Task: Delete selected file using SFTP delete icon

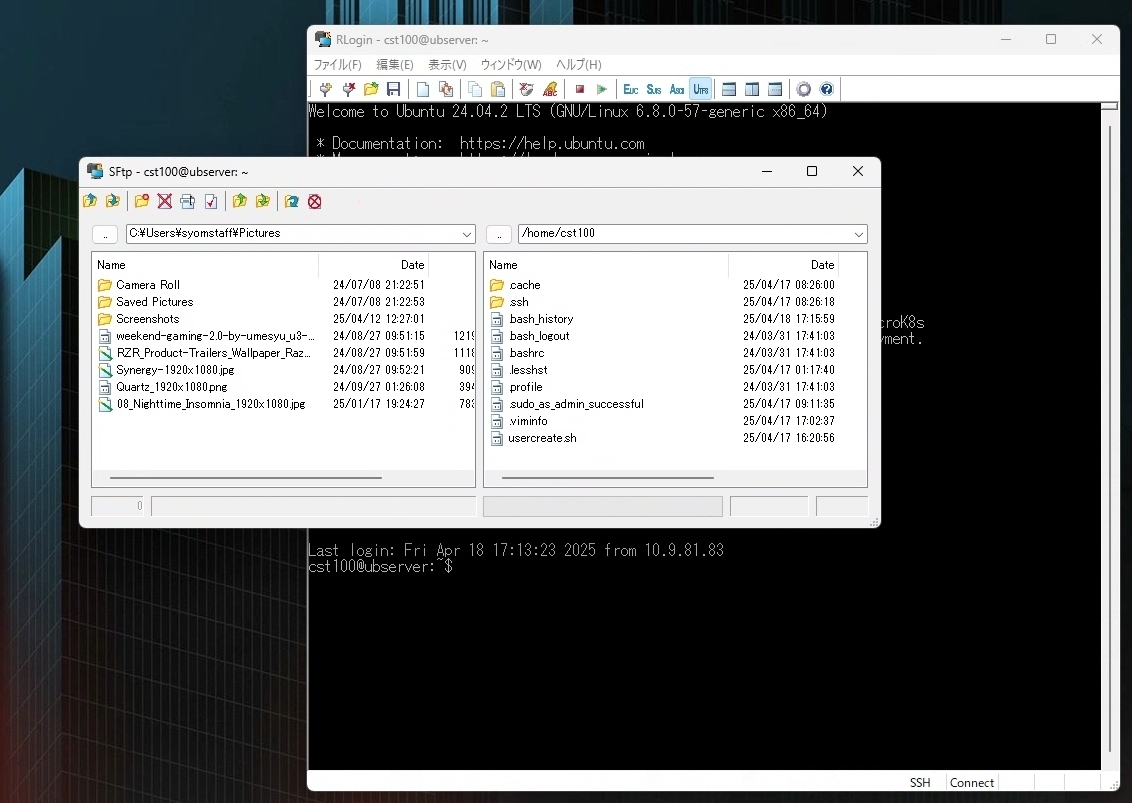Action: [164, 202]
